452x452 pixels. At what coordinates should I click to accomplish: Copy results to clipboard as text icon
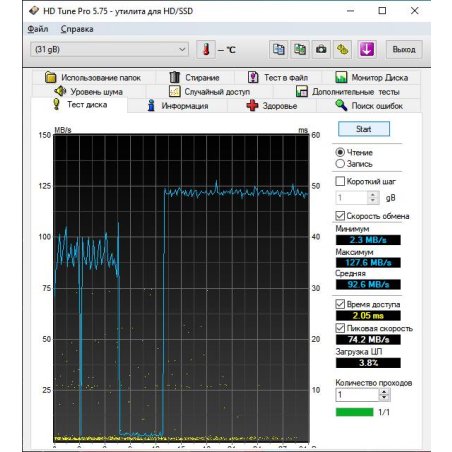(278, 50)
